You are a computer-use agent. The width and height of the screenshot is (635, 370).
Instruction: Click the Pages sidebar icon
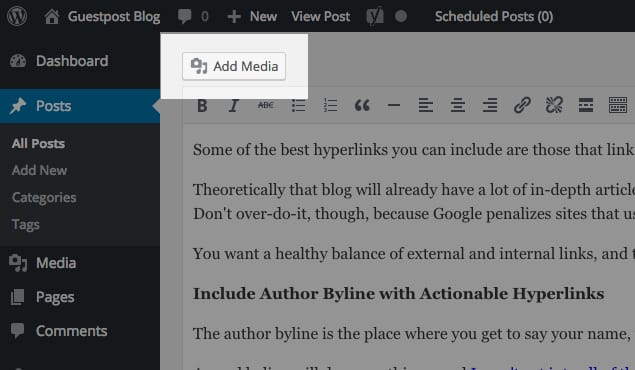coord(17,297)
